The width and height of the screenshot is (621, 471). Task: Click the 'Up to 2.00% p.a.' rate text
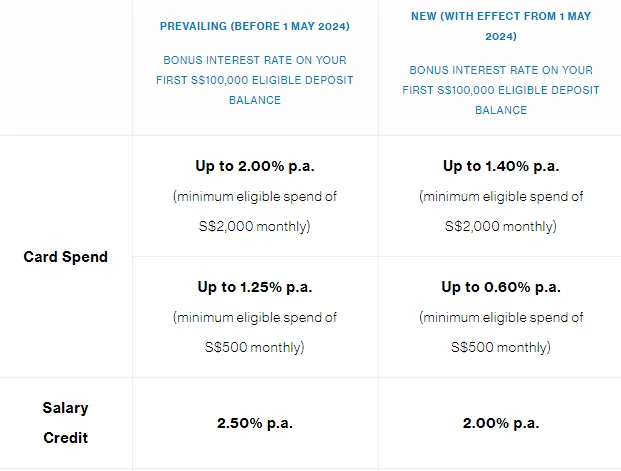point(255,166)
